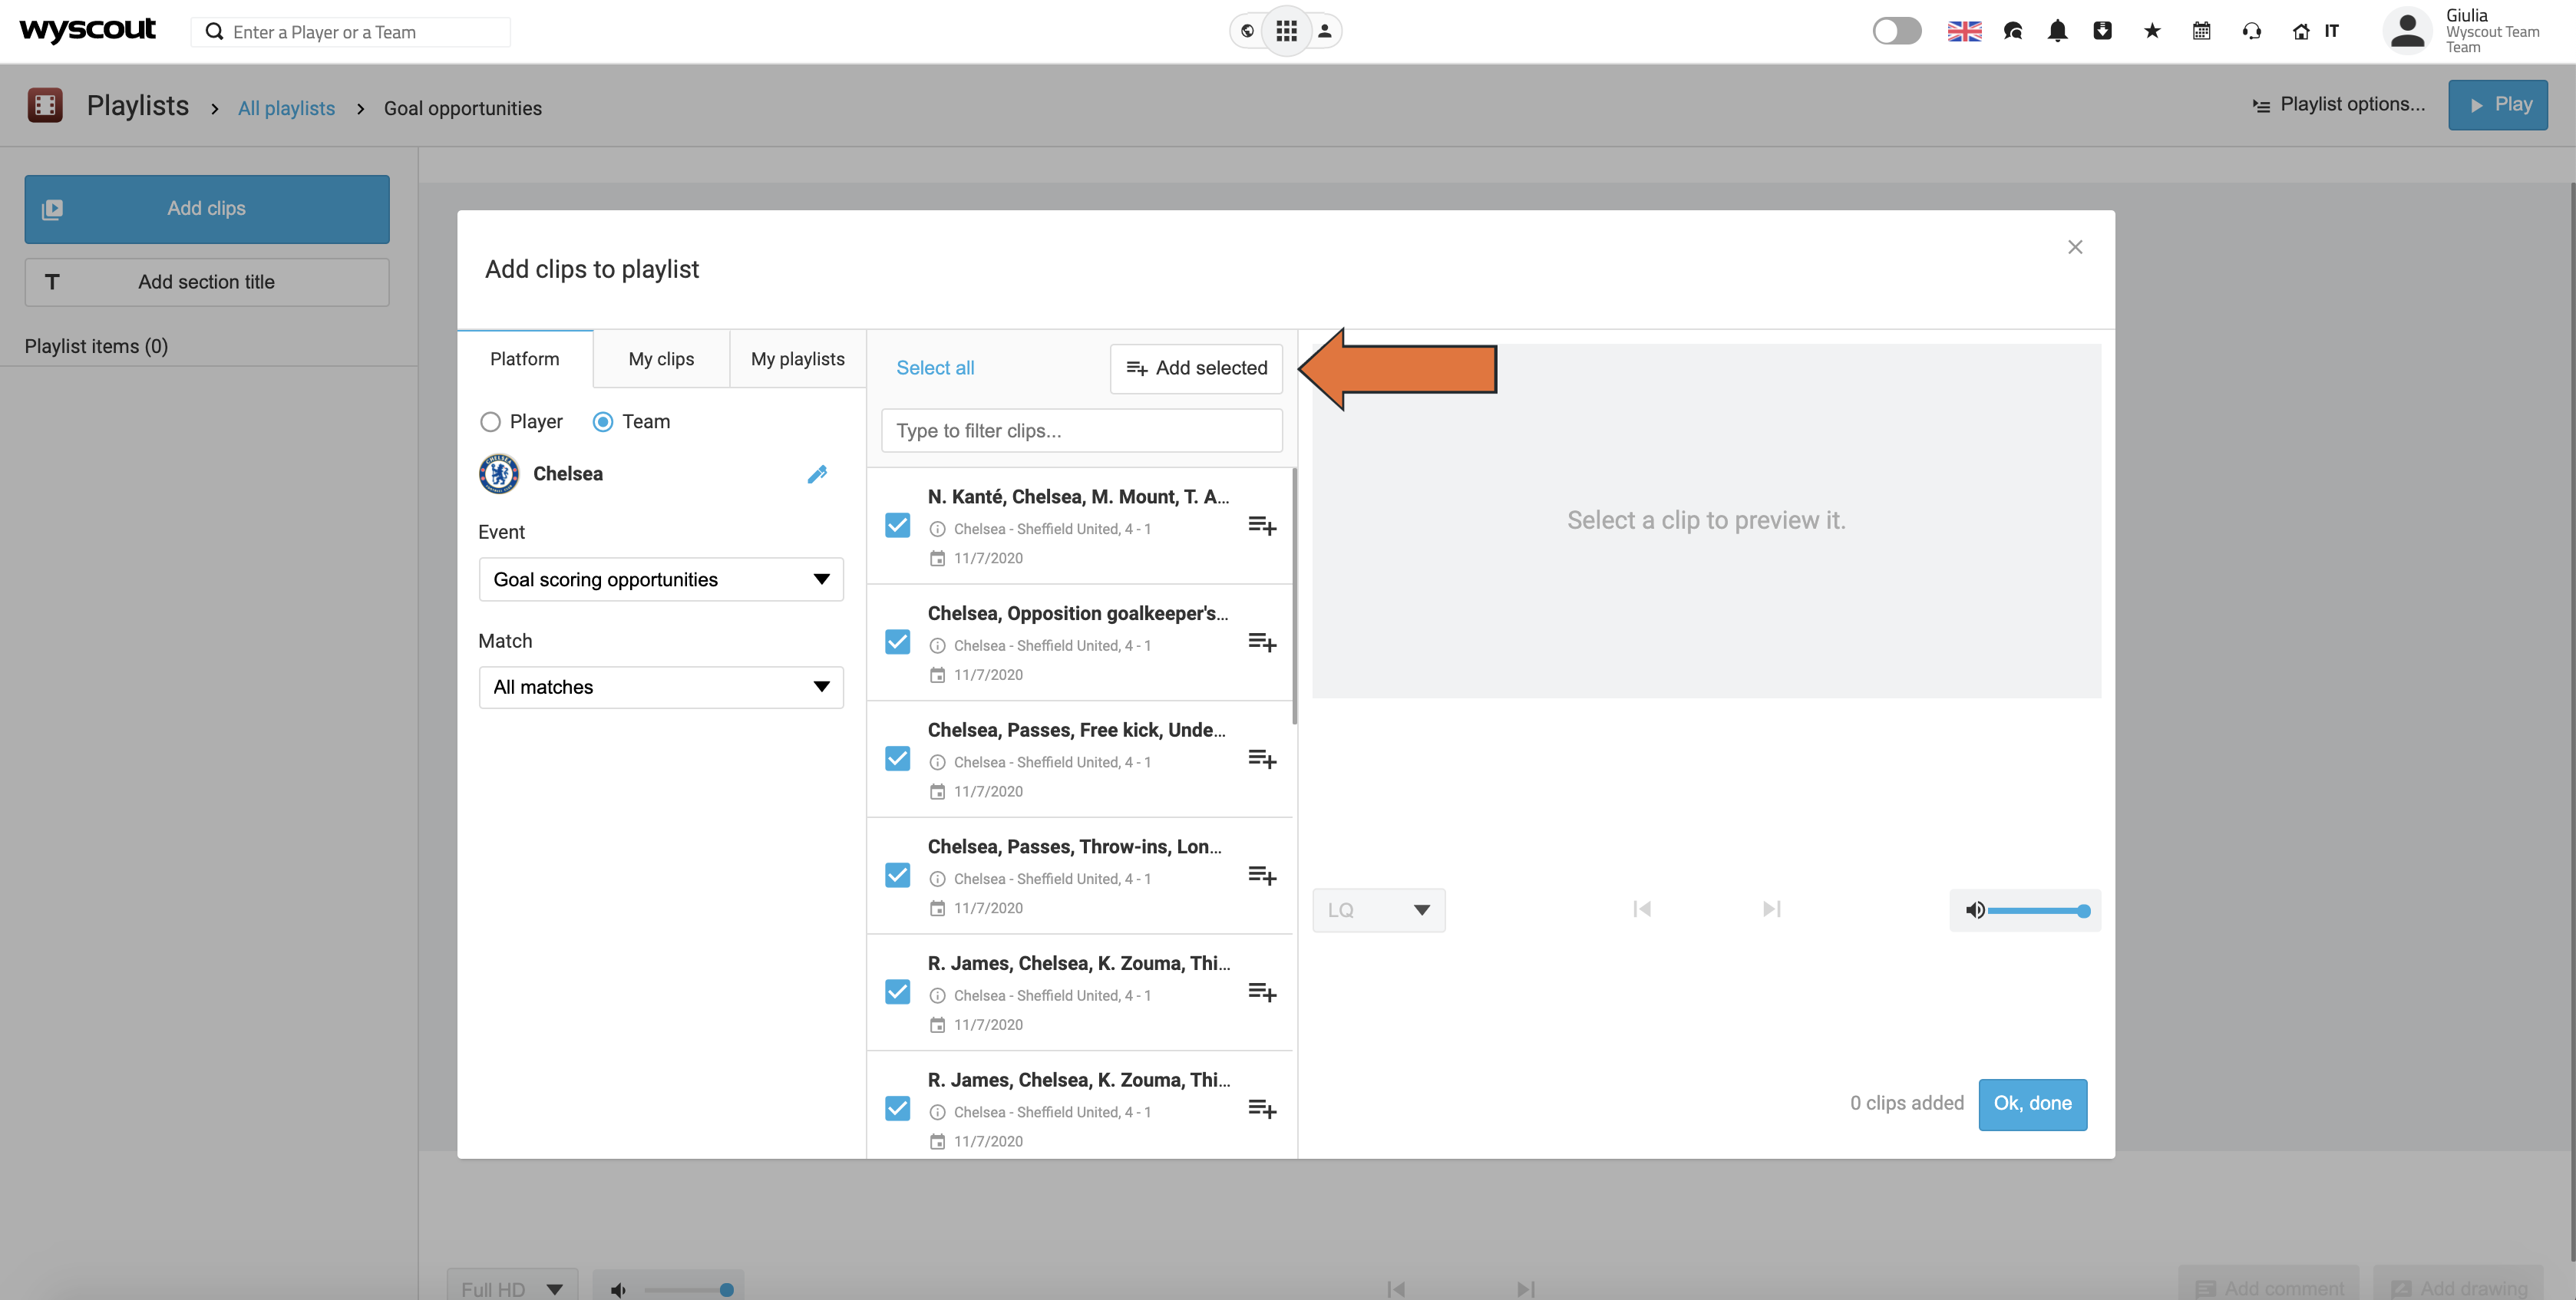Switch to the My clips tab

(x=660, y=358)
